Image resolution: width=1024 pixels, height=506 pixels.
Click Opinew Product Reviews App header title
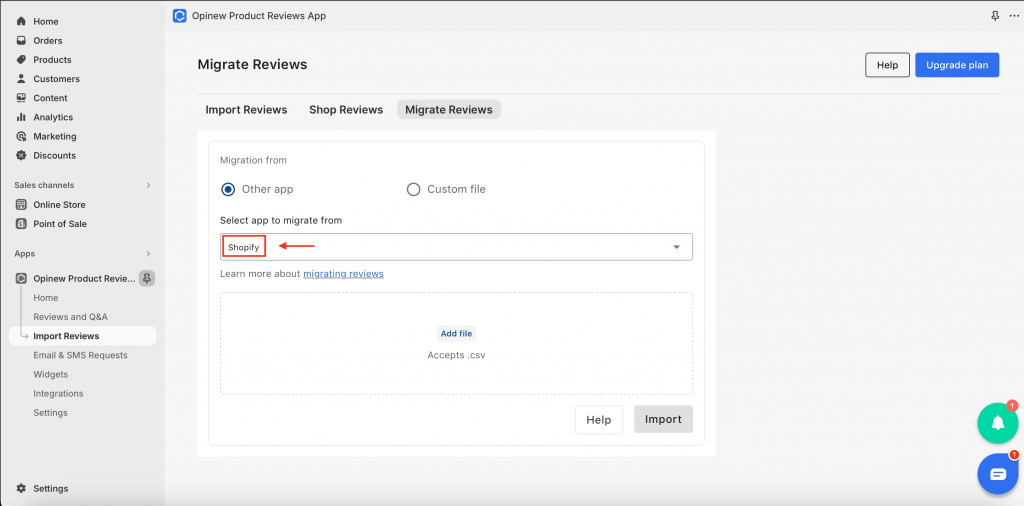pos(259,16)
